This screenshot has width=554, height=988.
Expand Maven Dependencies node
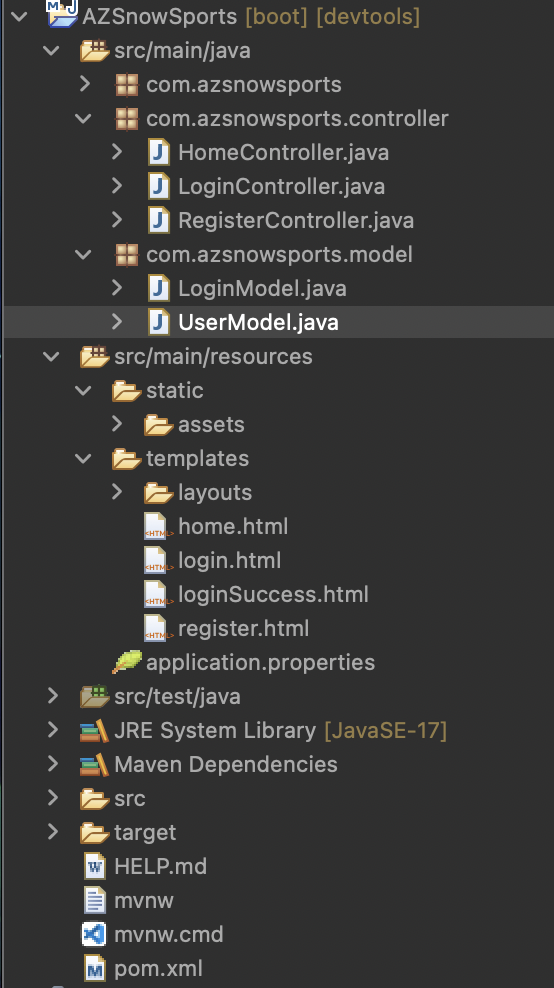53,764
